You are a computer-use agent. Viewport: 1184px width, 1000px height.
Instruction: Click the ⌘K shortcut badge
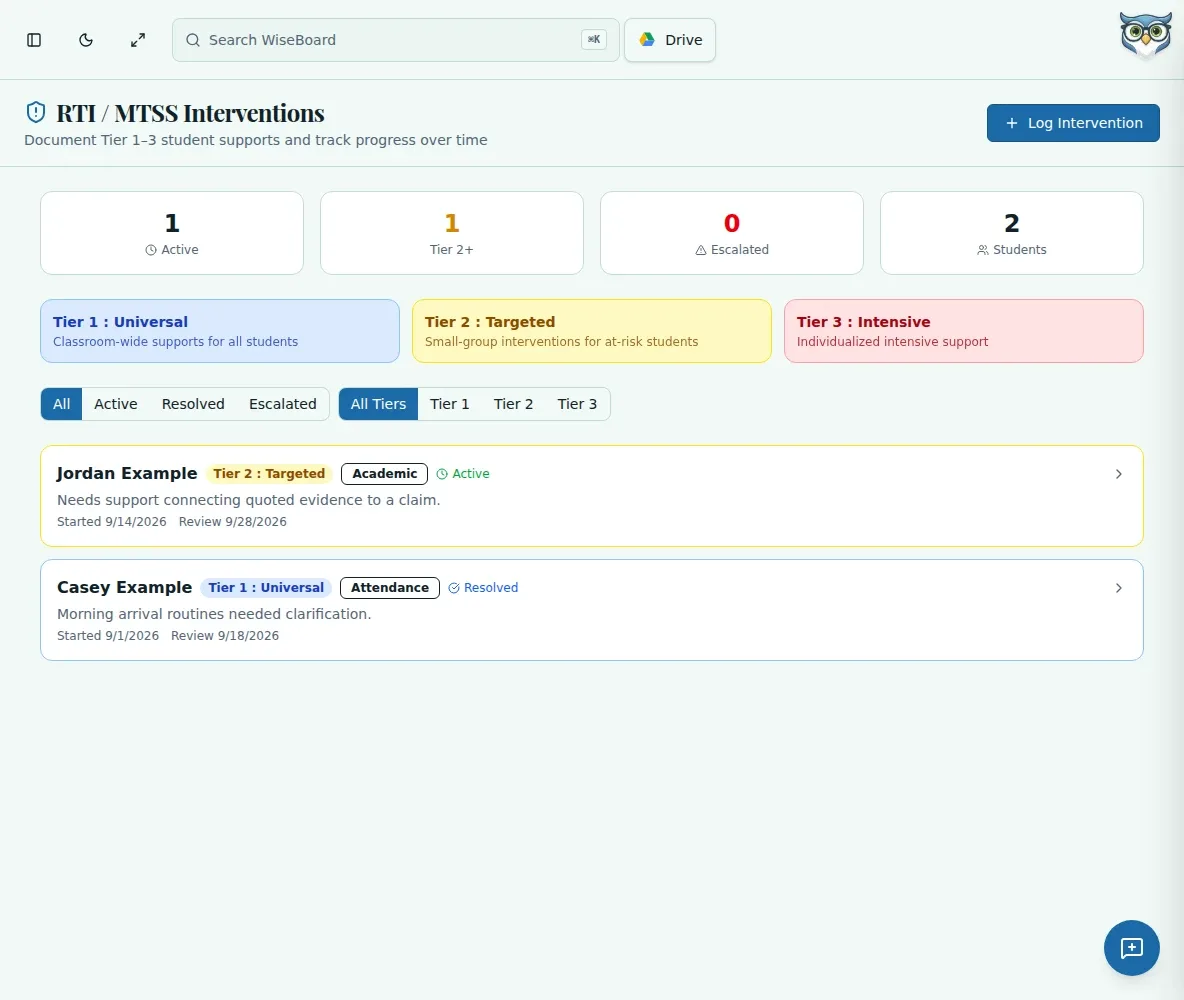click(x=594, y=40)
